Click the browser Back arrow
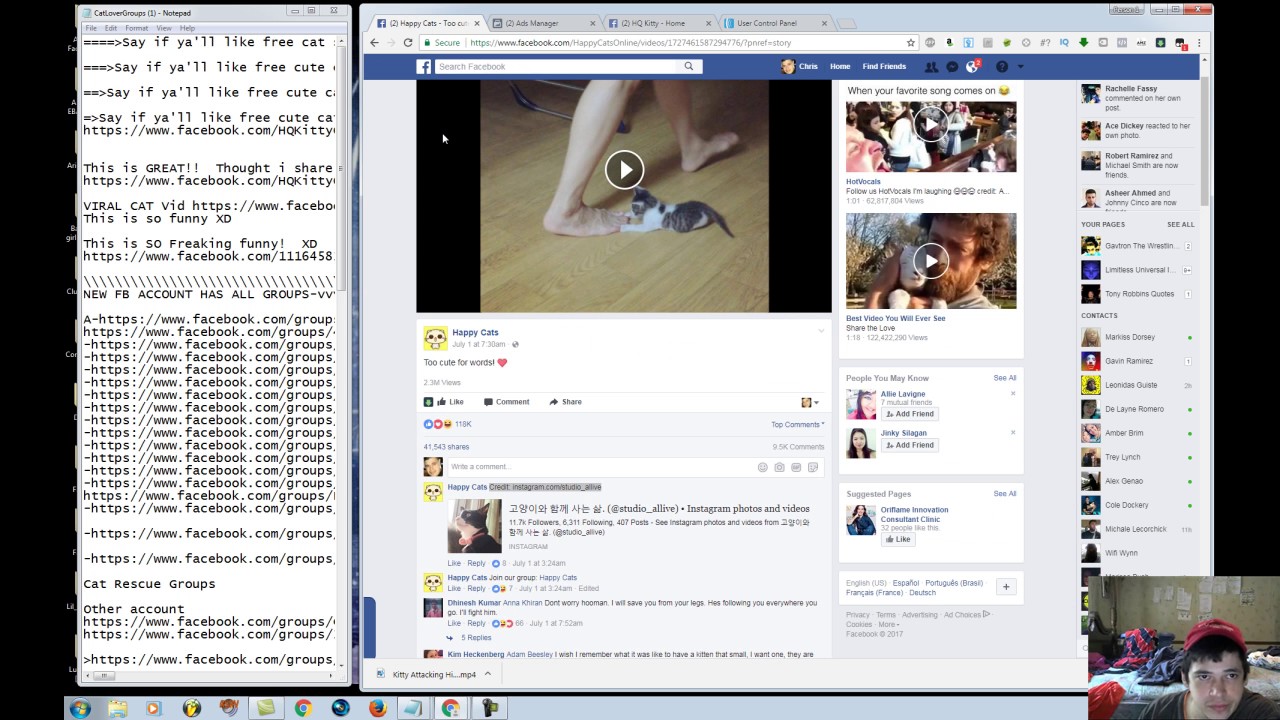Viewport: 1280px width, 720px height. pos(374,43)
